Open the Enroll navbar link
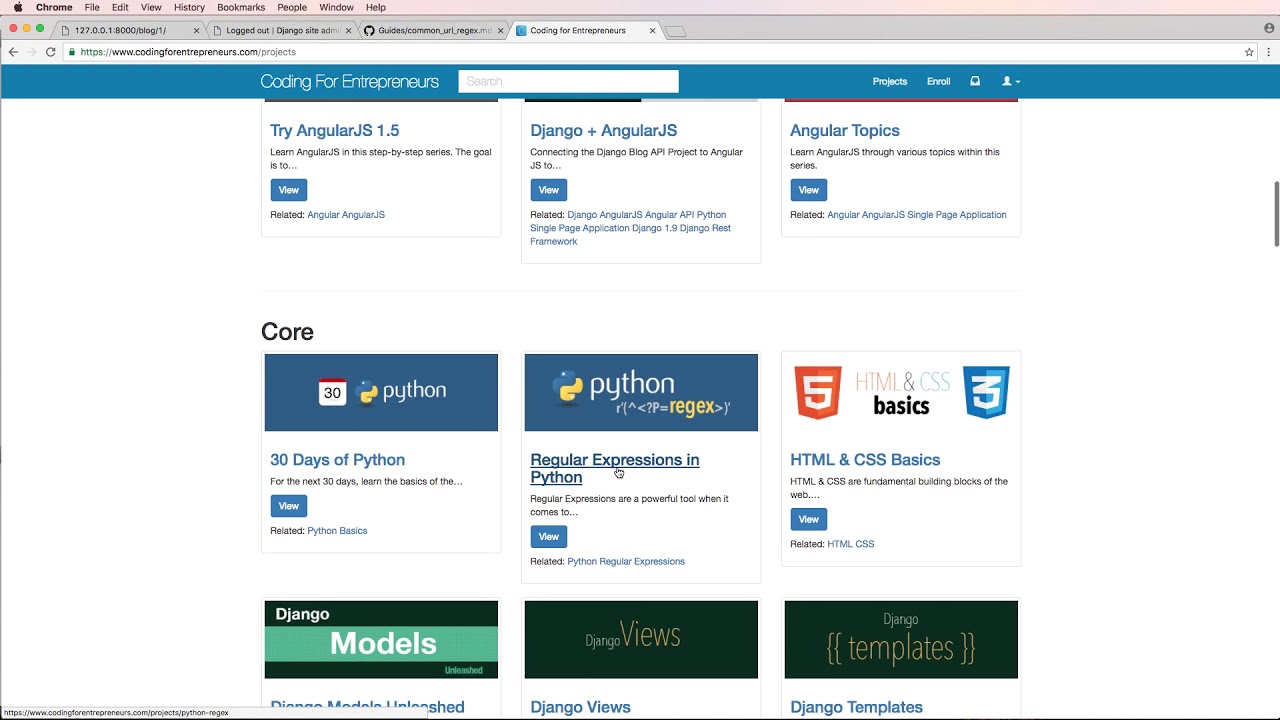Image resolution: width=1280 pixels, height=720 pixels. [x=938, y=81]
